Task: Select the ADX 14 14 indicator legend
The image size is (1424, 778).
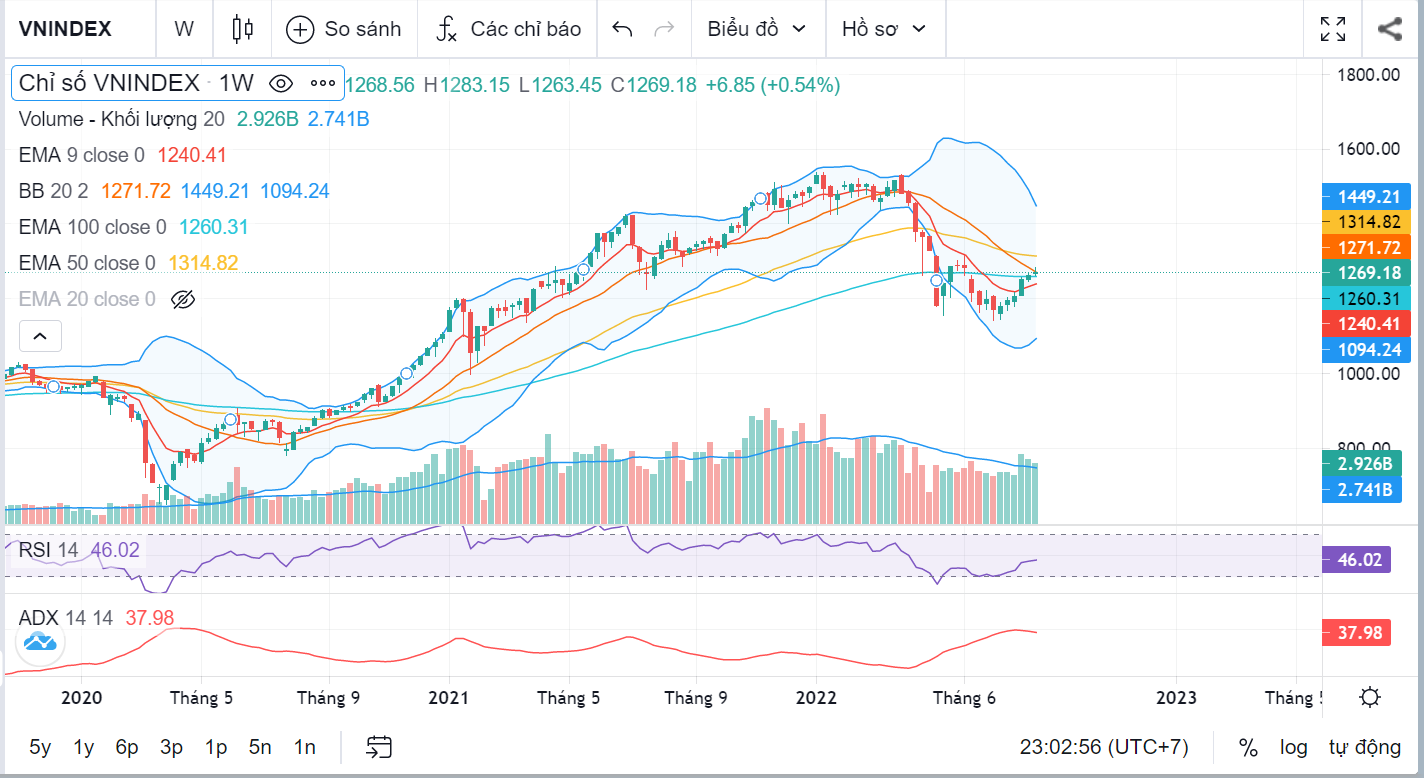Action: coord(66,618)
